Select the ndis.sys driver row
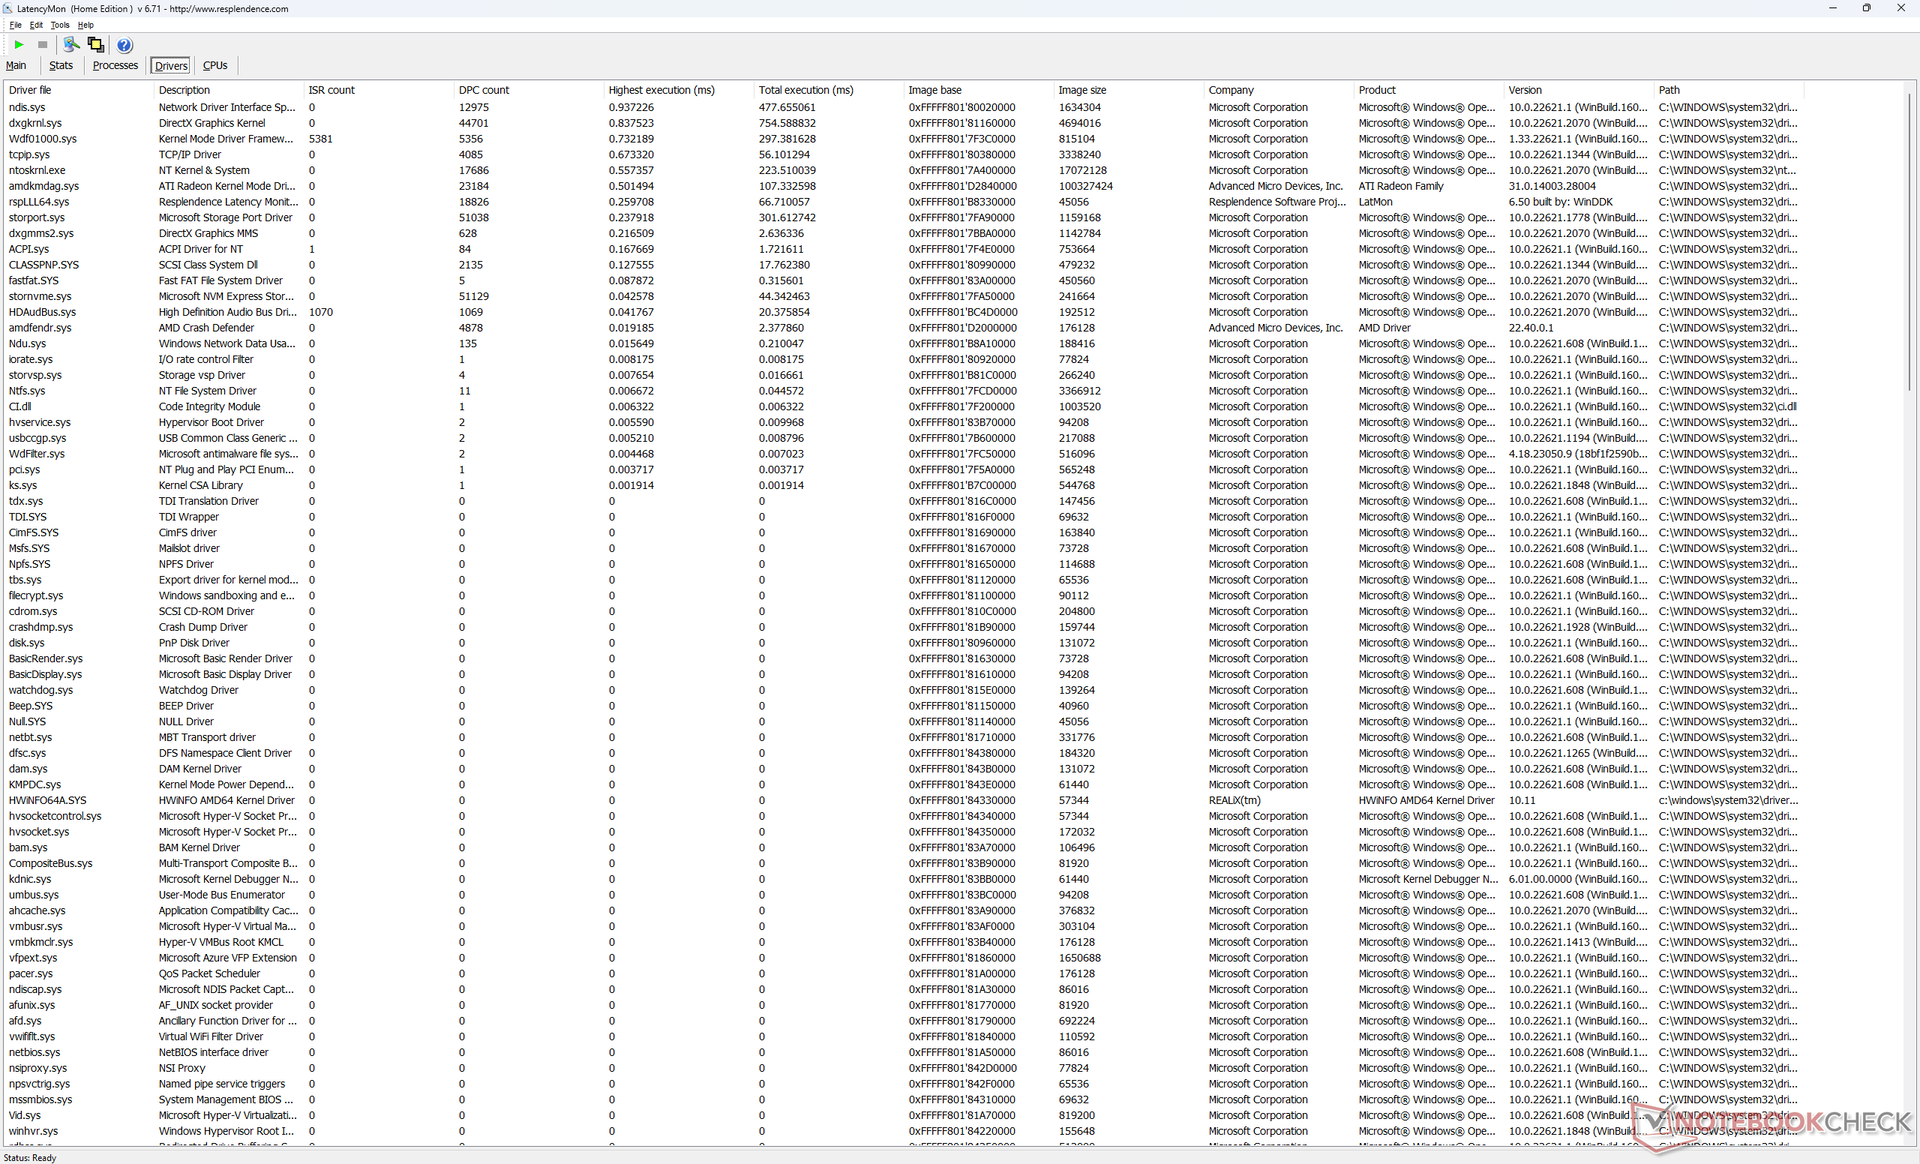 (x=27, y=107)
